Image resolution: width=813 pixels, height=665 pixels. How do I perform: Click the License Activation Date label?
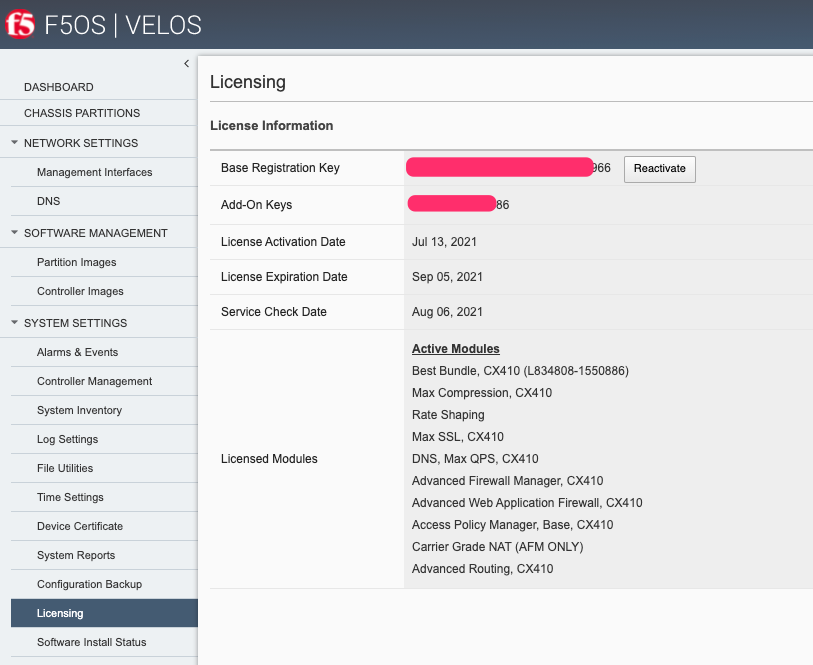click(283, 242)
